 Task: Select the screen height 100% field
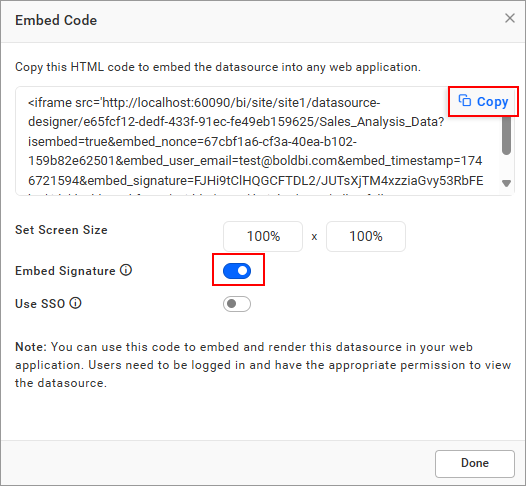[366, 236]
